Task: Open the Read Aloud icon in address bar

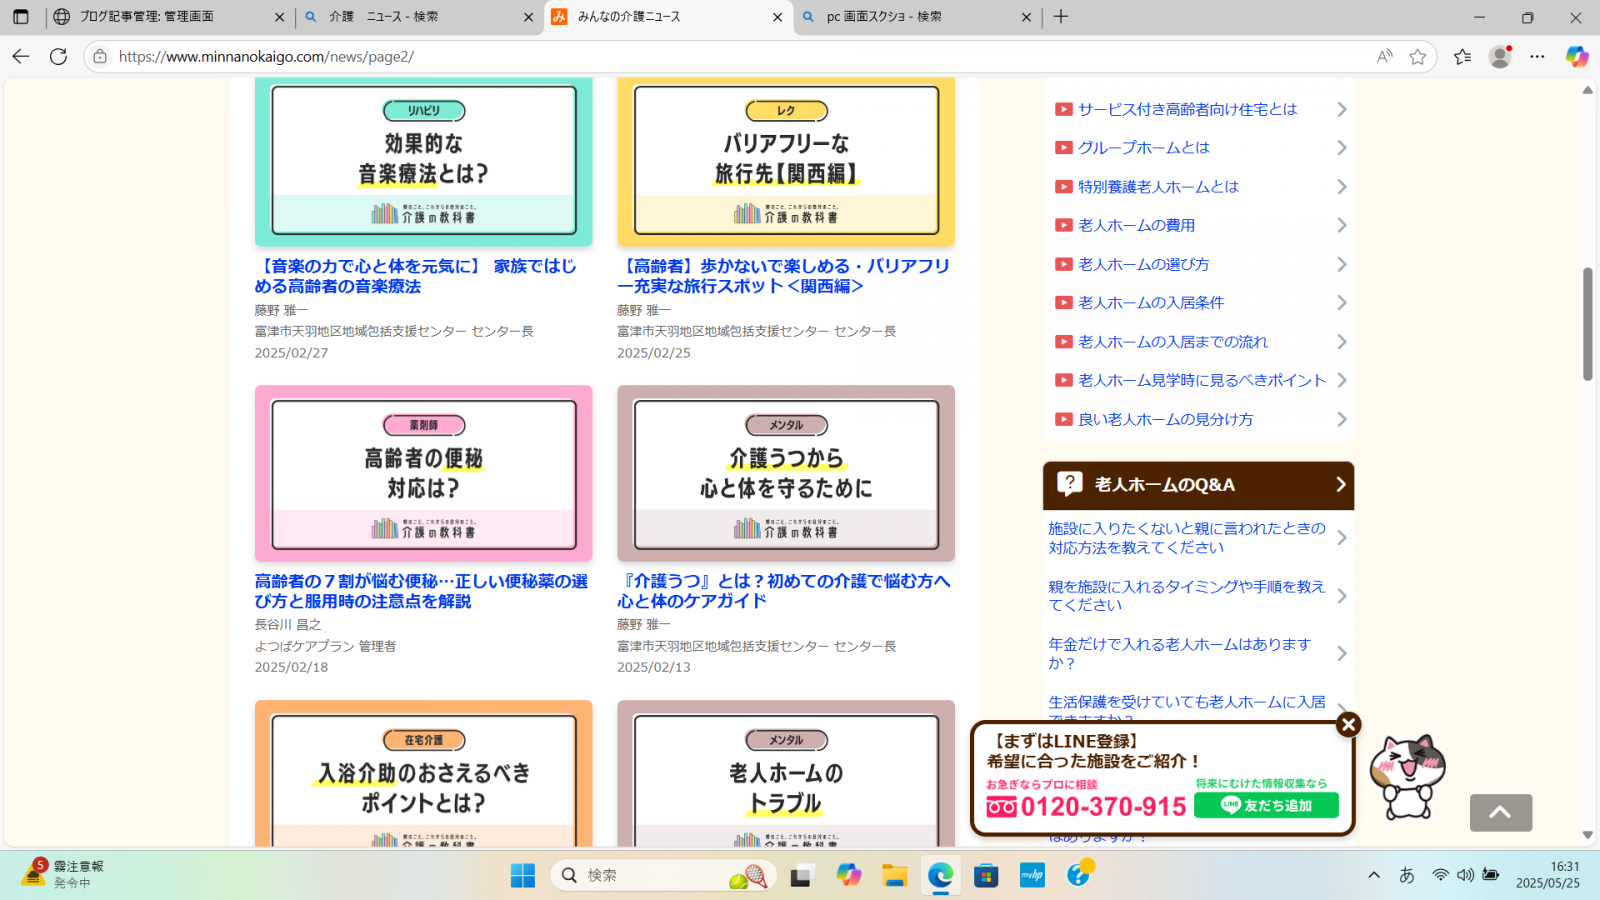Action: pos(1384,57)
